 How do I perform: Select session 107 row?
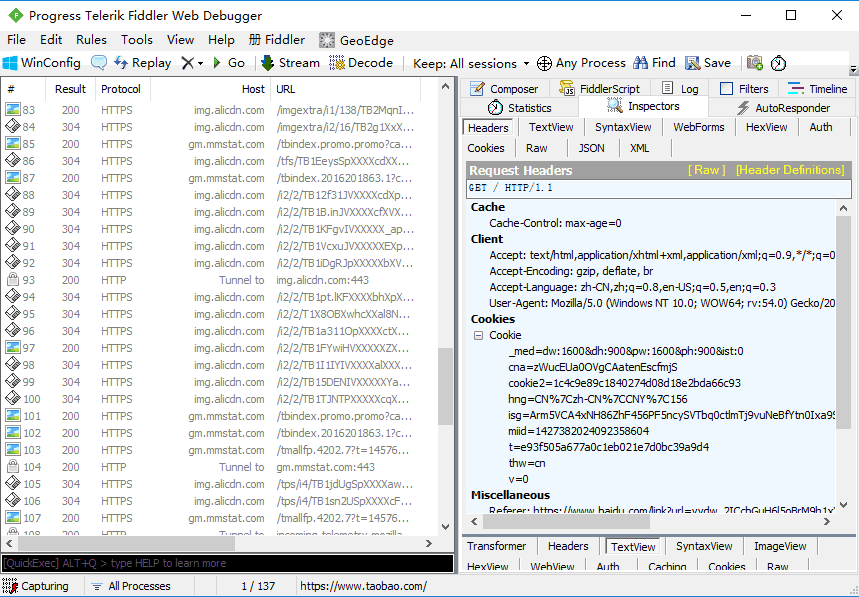pos(219,518)
